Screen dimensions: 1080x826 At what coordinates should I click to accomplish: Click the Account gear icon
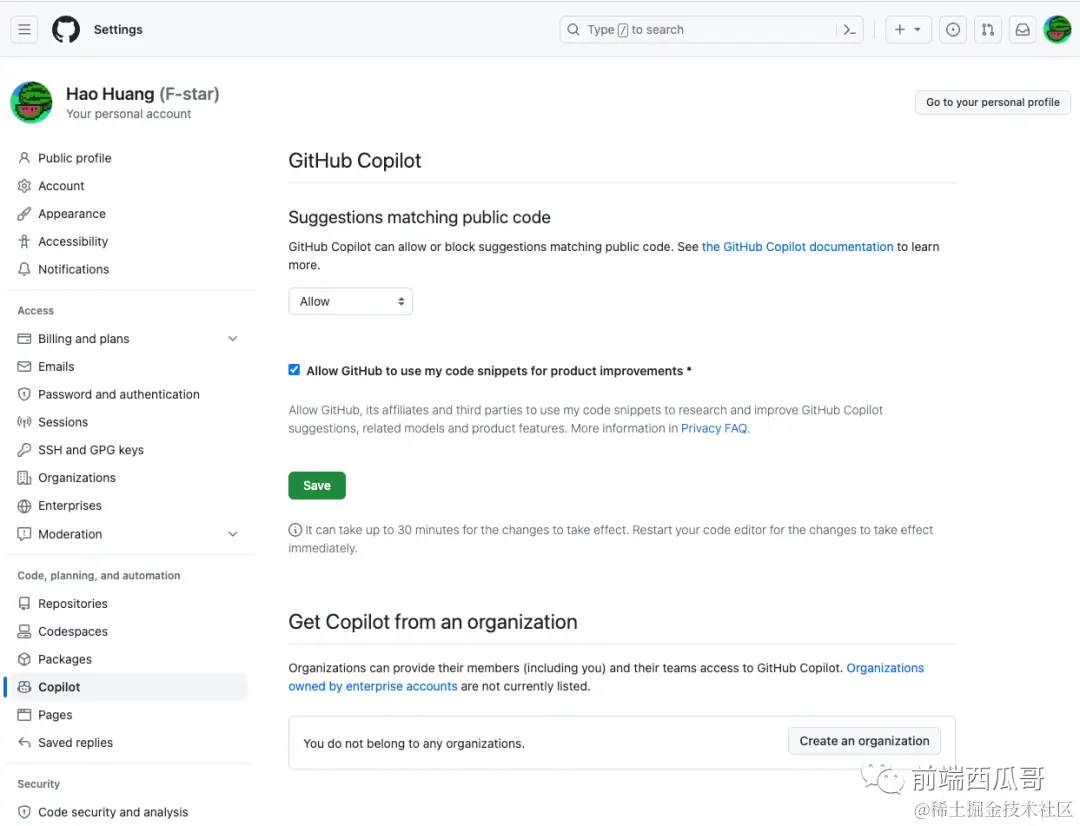click(x=24, y=186)
